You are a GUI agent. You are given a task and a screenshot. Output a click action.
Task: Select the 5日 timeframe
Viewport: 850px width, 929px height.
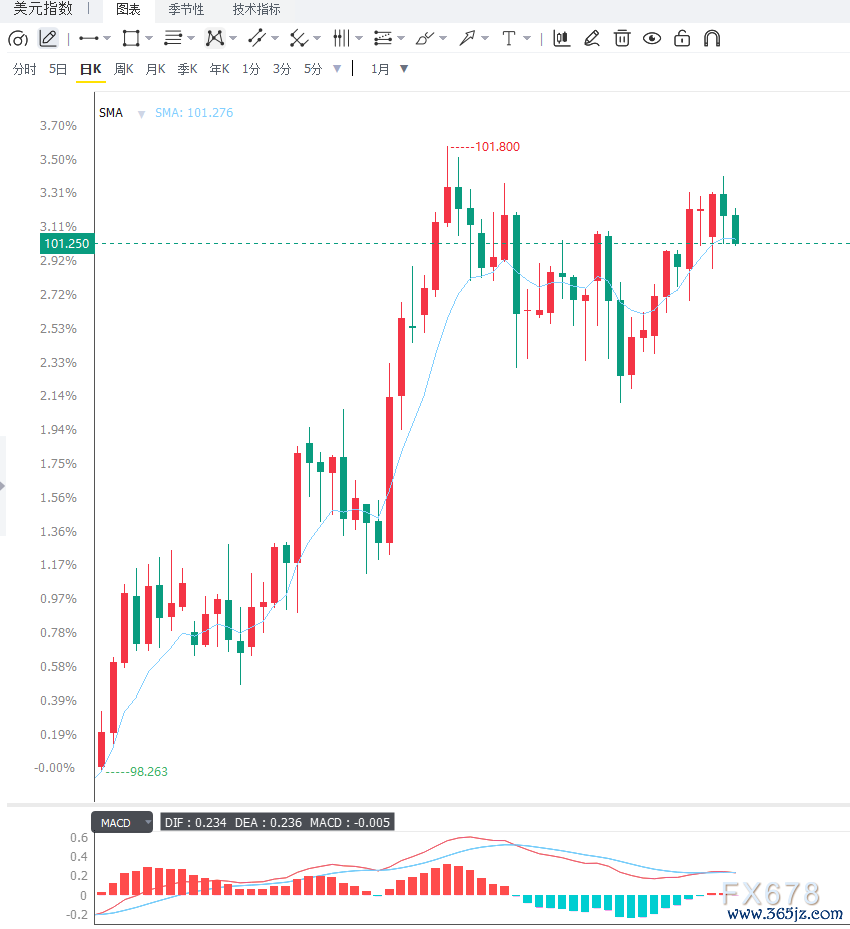tap(57, 69)
